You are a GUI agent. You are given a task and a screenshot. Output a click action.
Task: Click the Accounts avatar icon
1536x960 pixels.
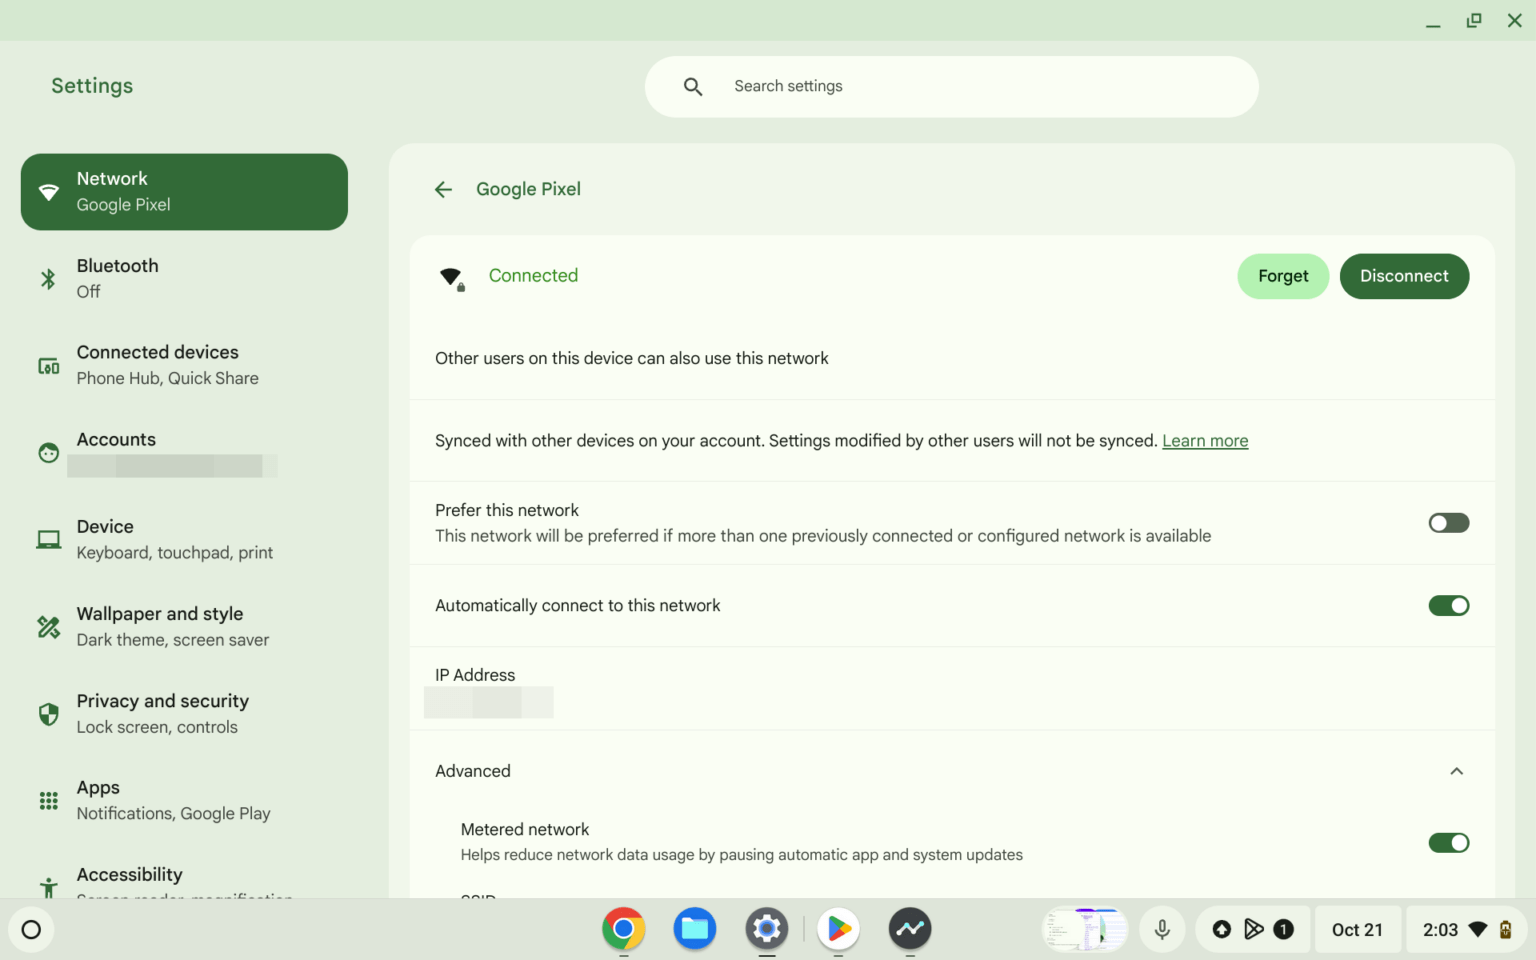pos(47,452)
